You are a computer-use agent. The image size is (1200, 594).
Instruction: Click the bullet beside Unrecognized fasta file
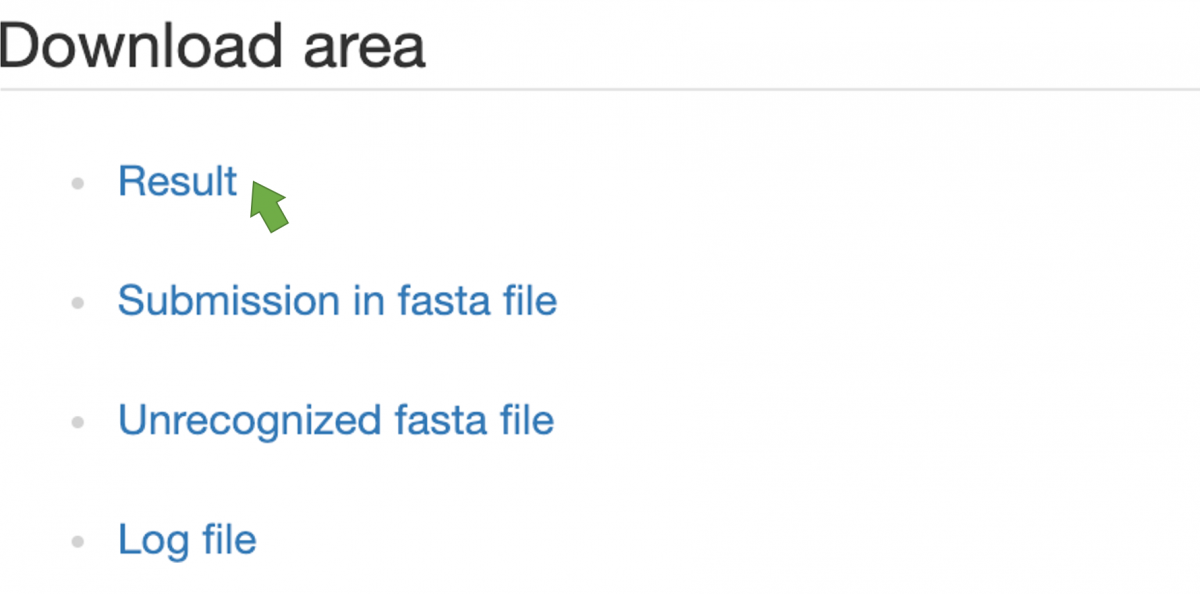tap(77, 424)
